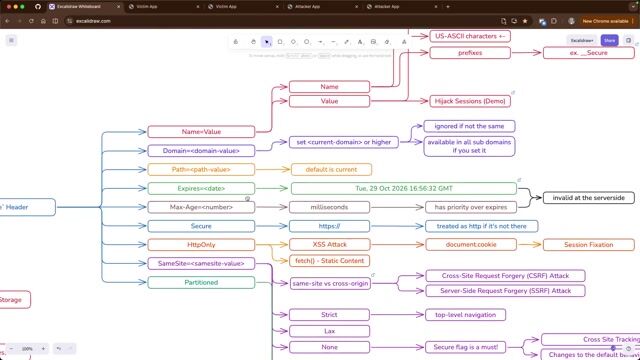Select the Session Fixation node

[589, 244]
